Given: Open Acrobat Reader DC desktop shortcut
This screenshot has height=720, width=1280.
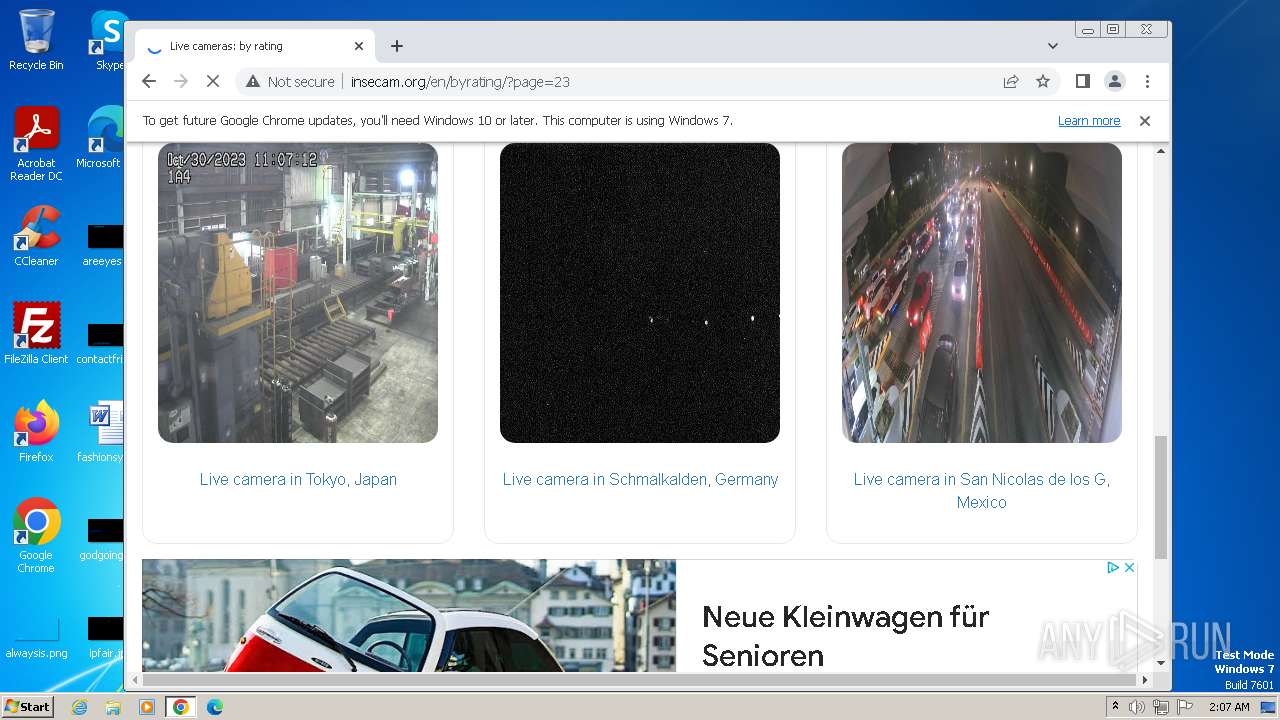Looking at the screenshot, I should [x=36, y=144].
